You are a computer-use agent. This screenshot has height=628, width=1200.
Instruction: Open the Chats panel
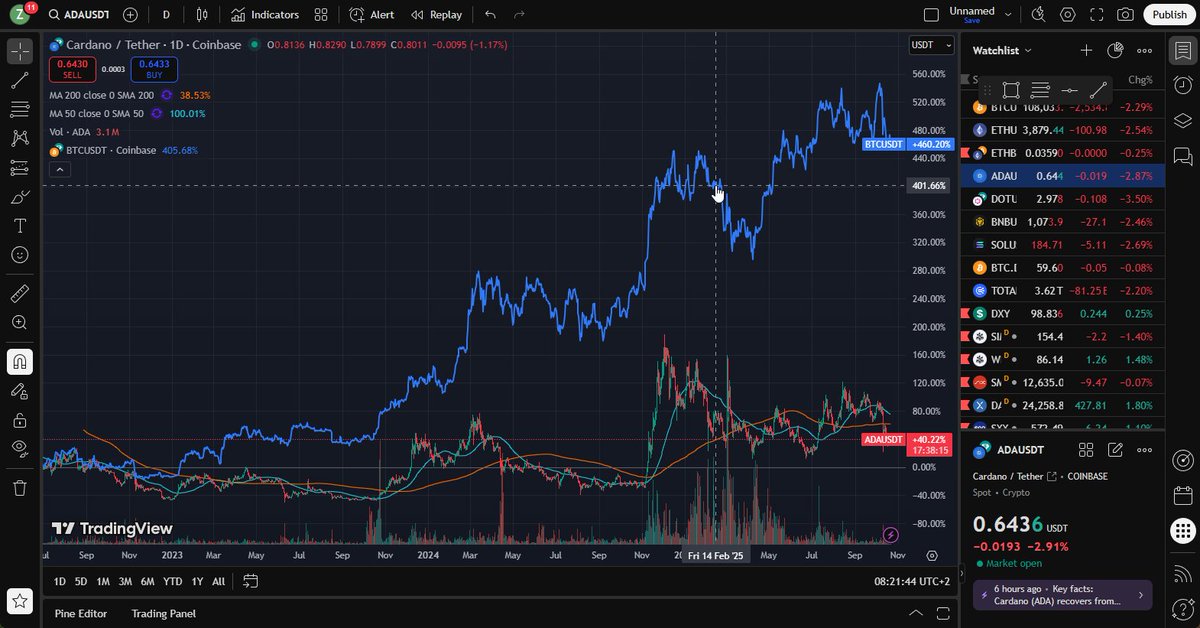(1182, 156)
